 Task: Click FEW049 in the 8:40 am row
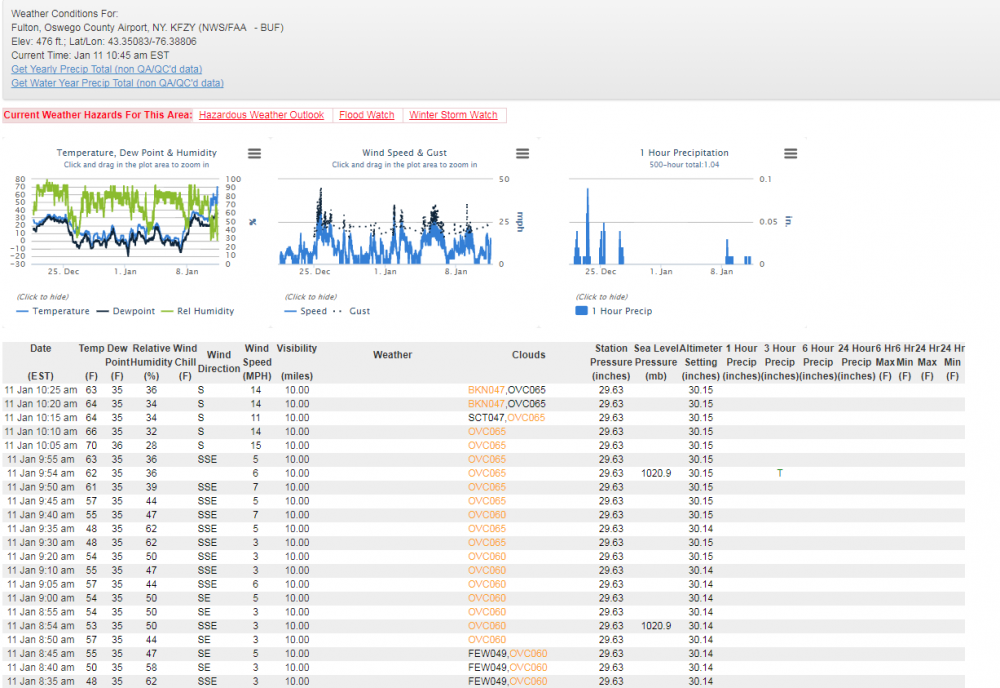[x=488, y=668]
